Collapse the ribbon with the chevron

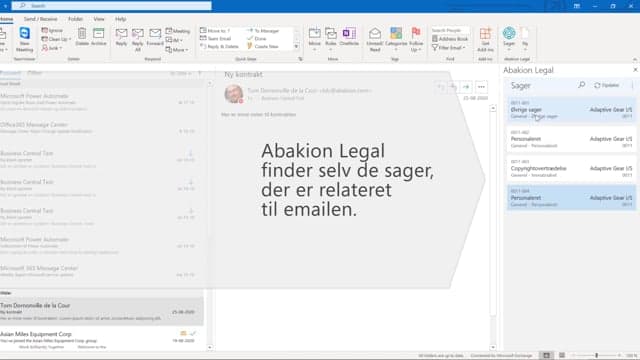click(x=635, y=59)
